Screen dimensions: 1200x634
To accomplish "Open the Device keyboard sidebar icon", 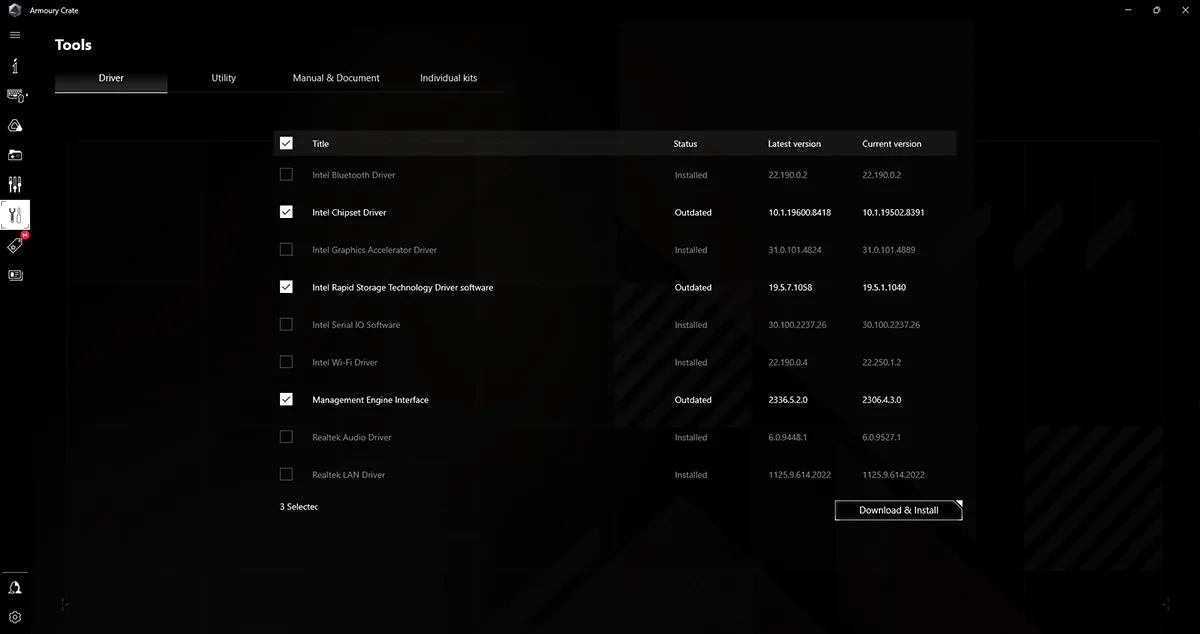I will (15, 95).
